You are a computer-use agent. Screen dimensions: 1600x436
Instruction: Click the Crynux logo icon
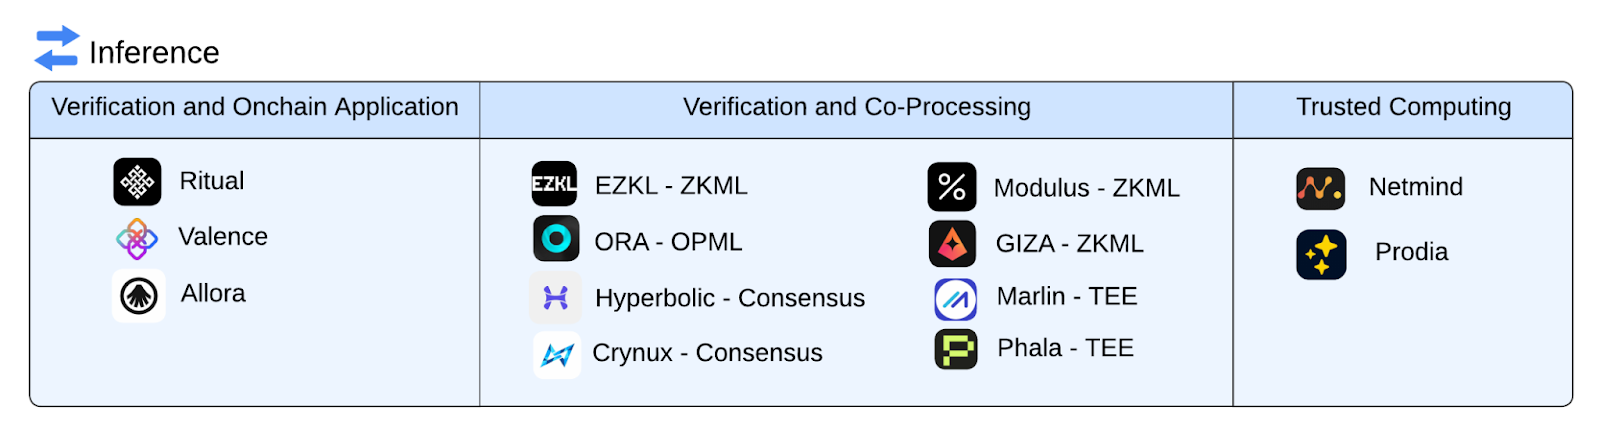coord(556,354)
